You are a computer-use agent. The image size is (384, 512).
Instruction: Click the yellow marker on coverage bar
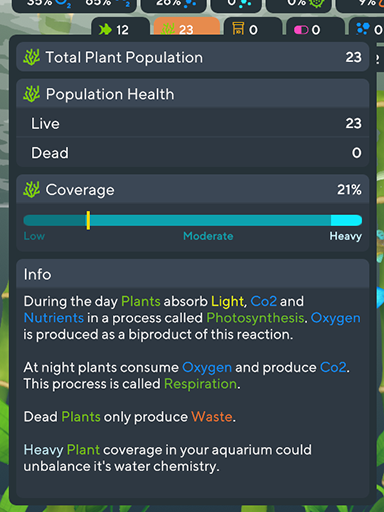pyautogui.click(x=88, y=220)
